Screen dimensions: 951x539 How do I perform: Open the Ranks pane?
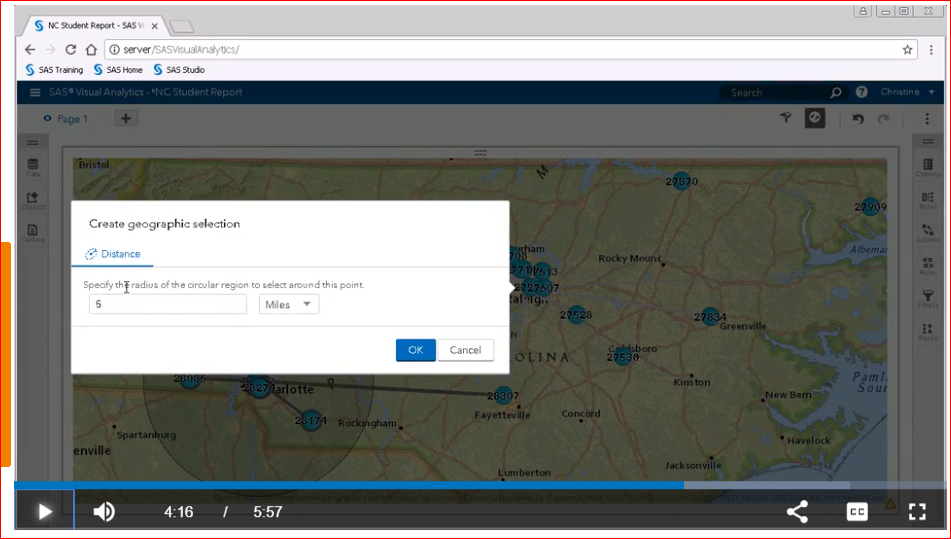[927, 332]
